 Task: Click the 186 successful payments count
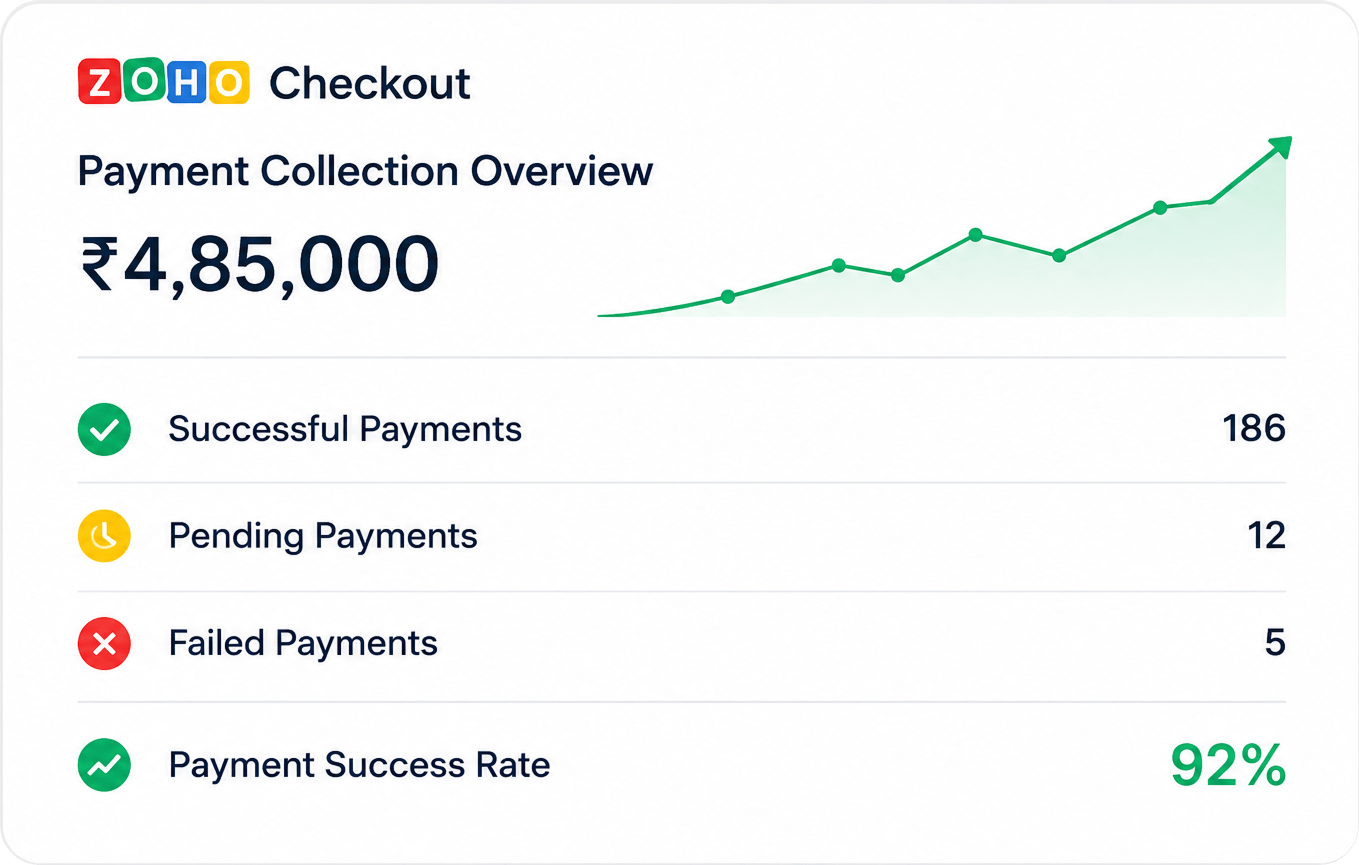[1254, 430]
